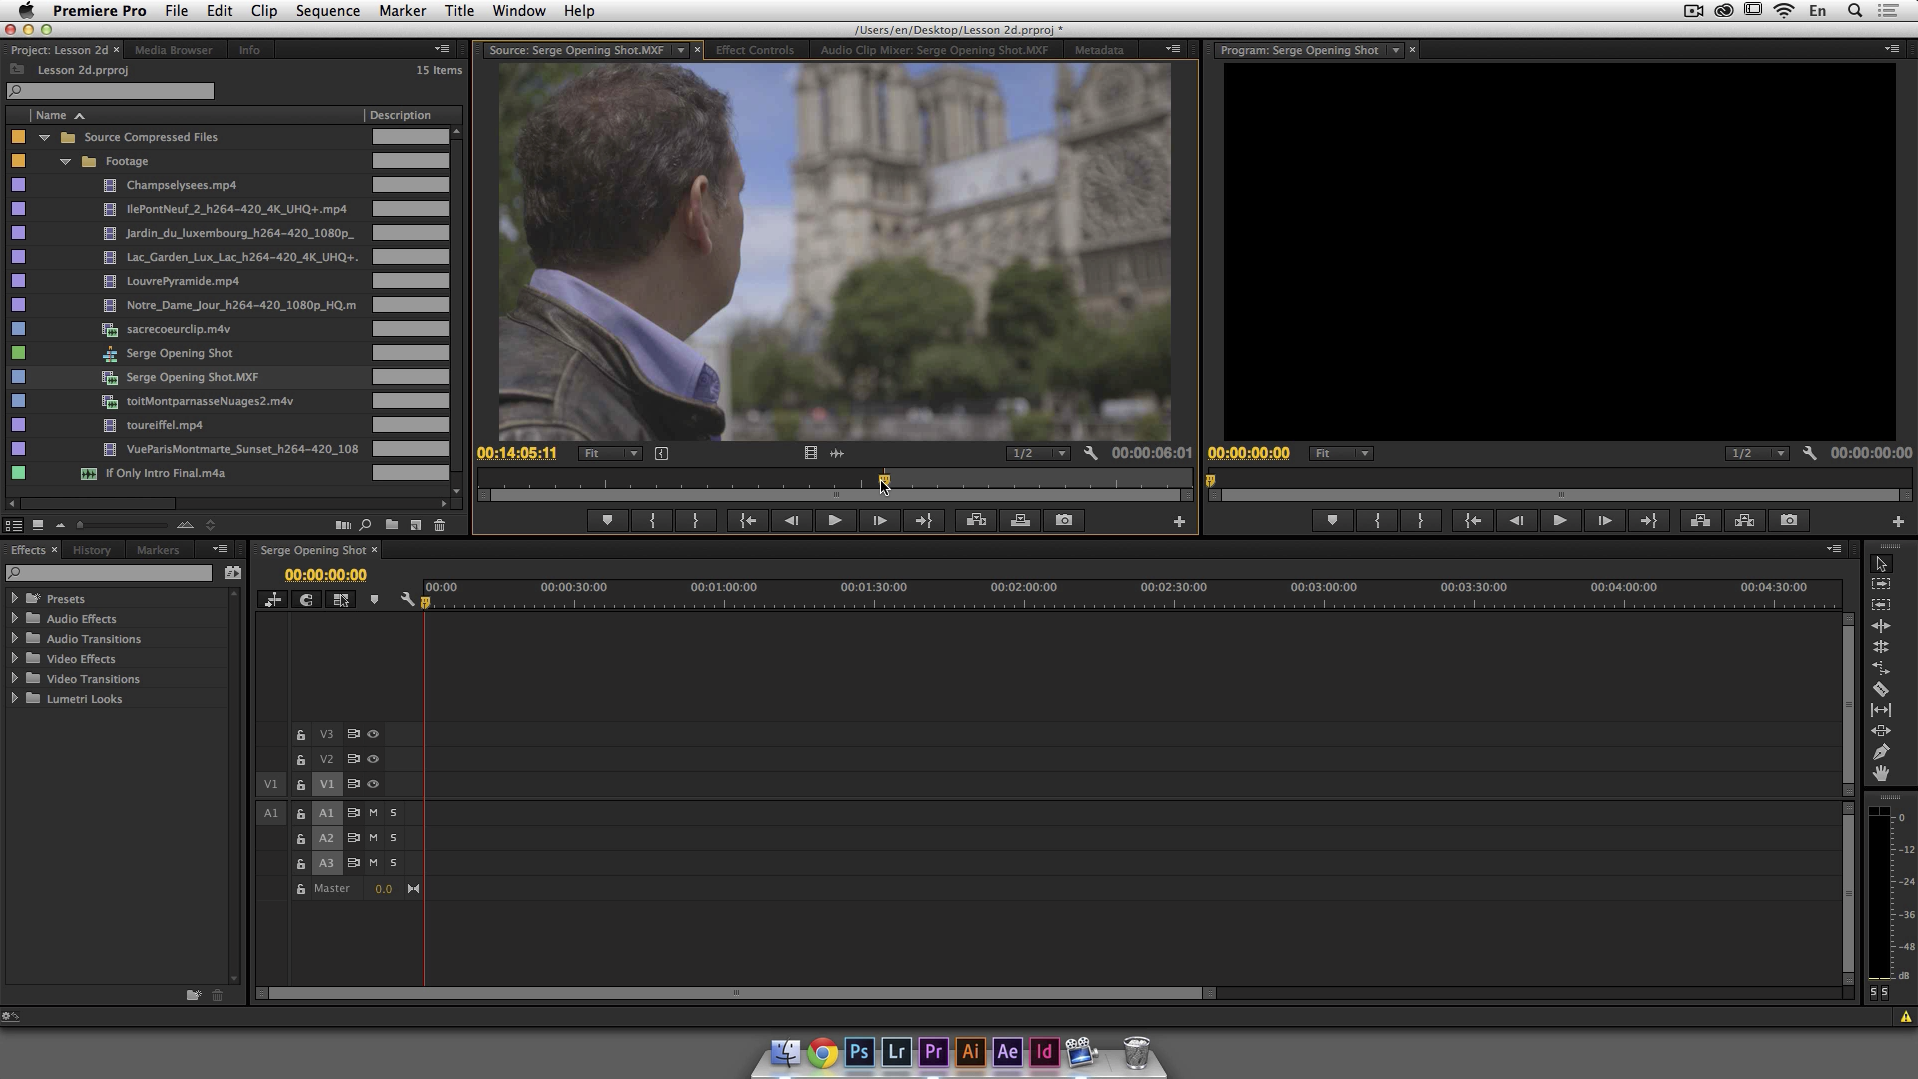Go to In point in Source monitor
The width and height of the screenshot is (1918, 1079).
(747, 520)
